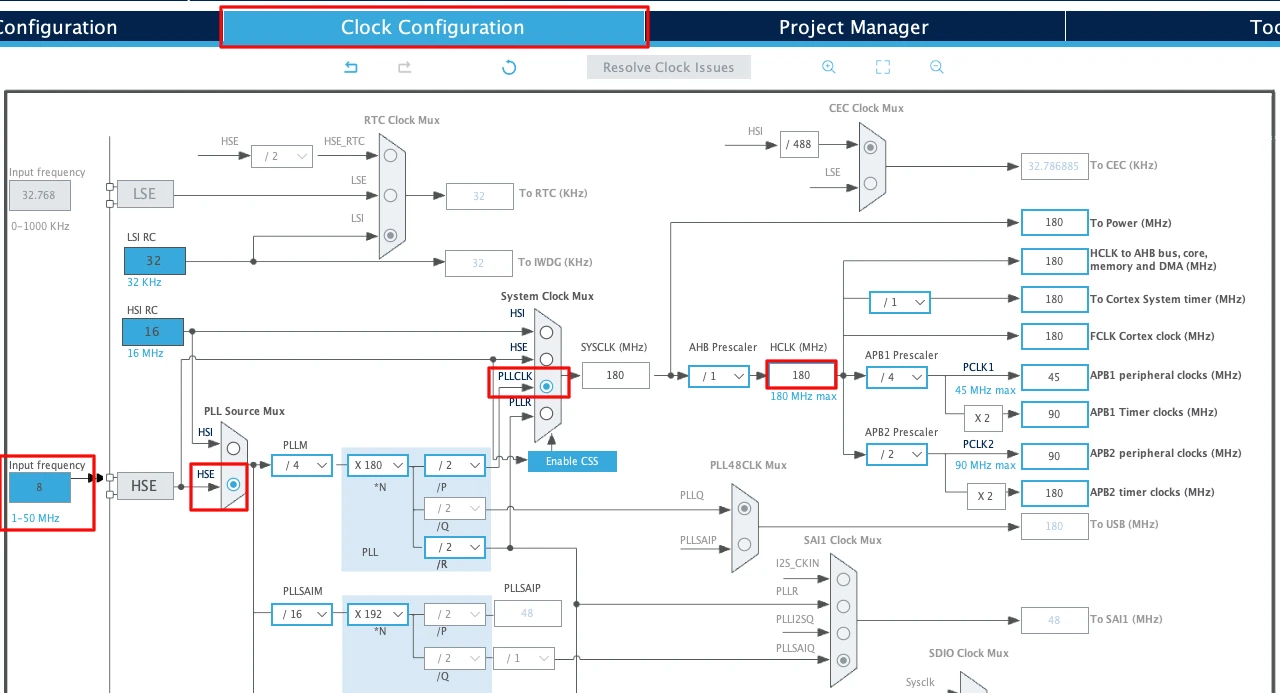Zoom in on the clock diagram
This screenshot has height=693, width=1280.
click(828, 67)
